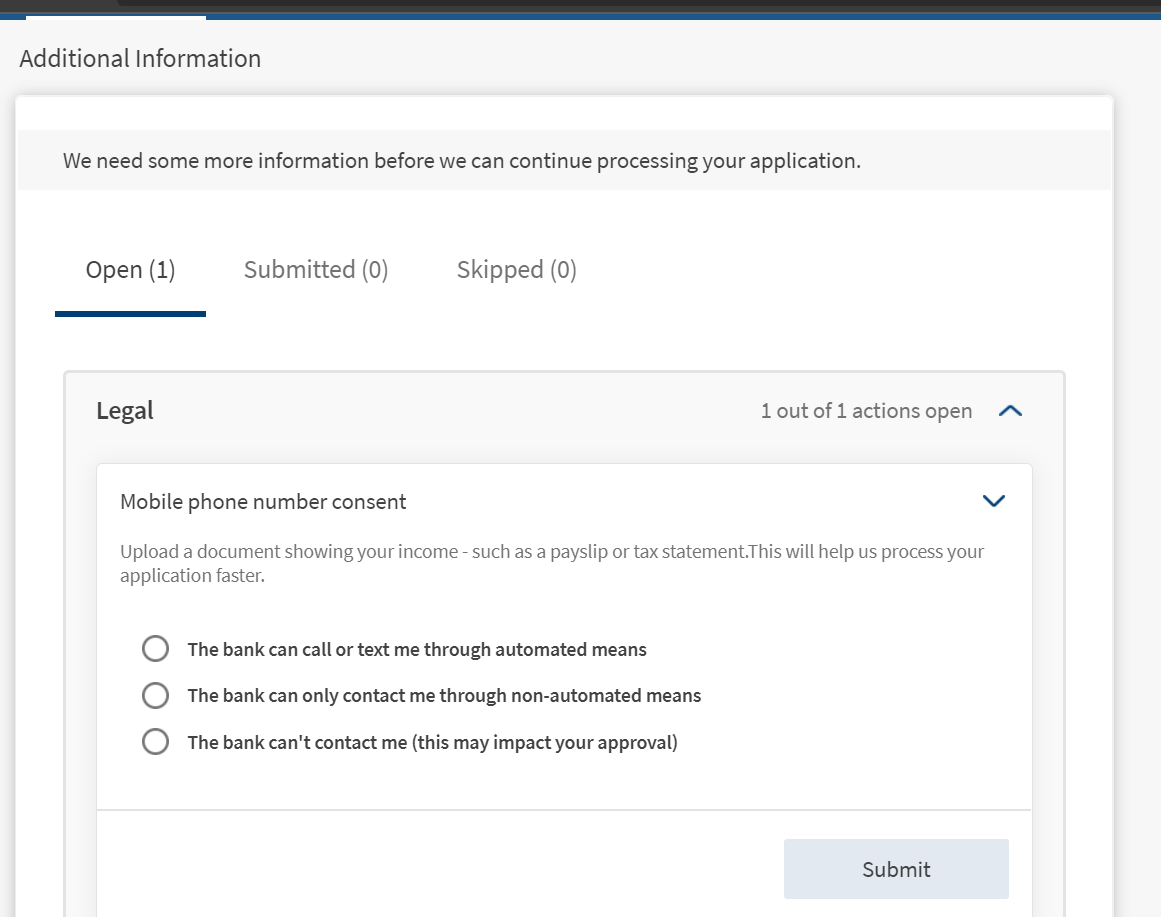1161x917 pixels.
Task: Click the Additional Information page heading
Action: click(140, 59)
